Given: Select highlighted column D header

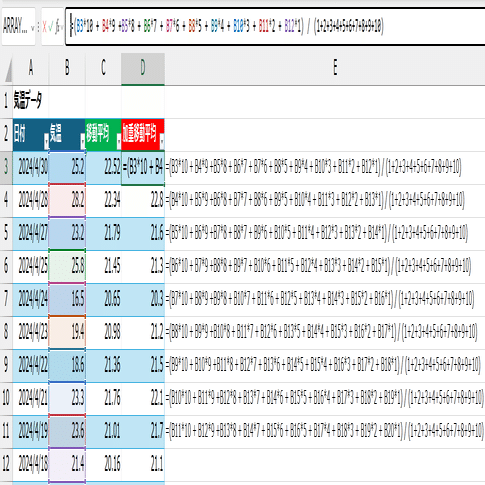Looking at the screenshot, I should (x=143, y=68).
